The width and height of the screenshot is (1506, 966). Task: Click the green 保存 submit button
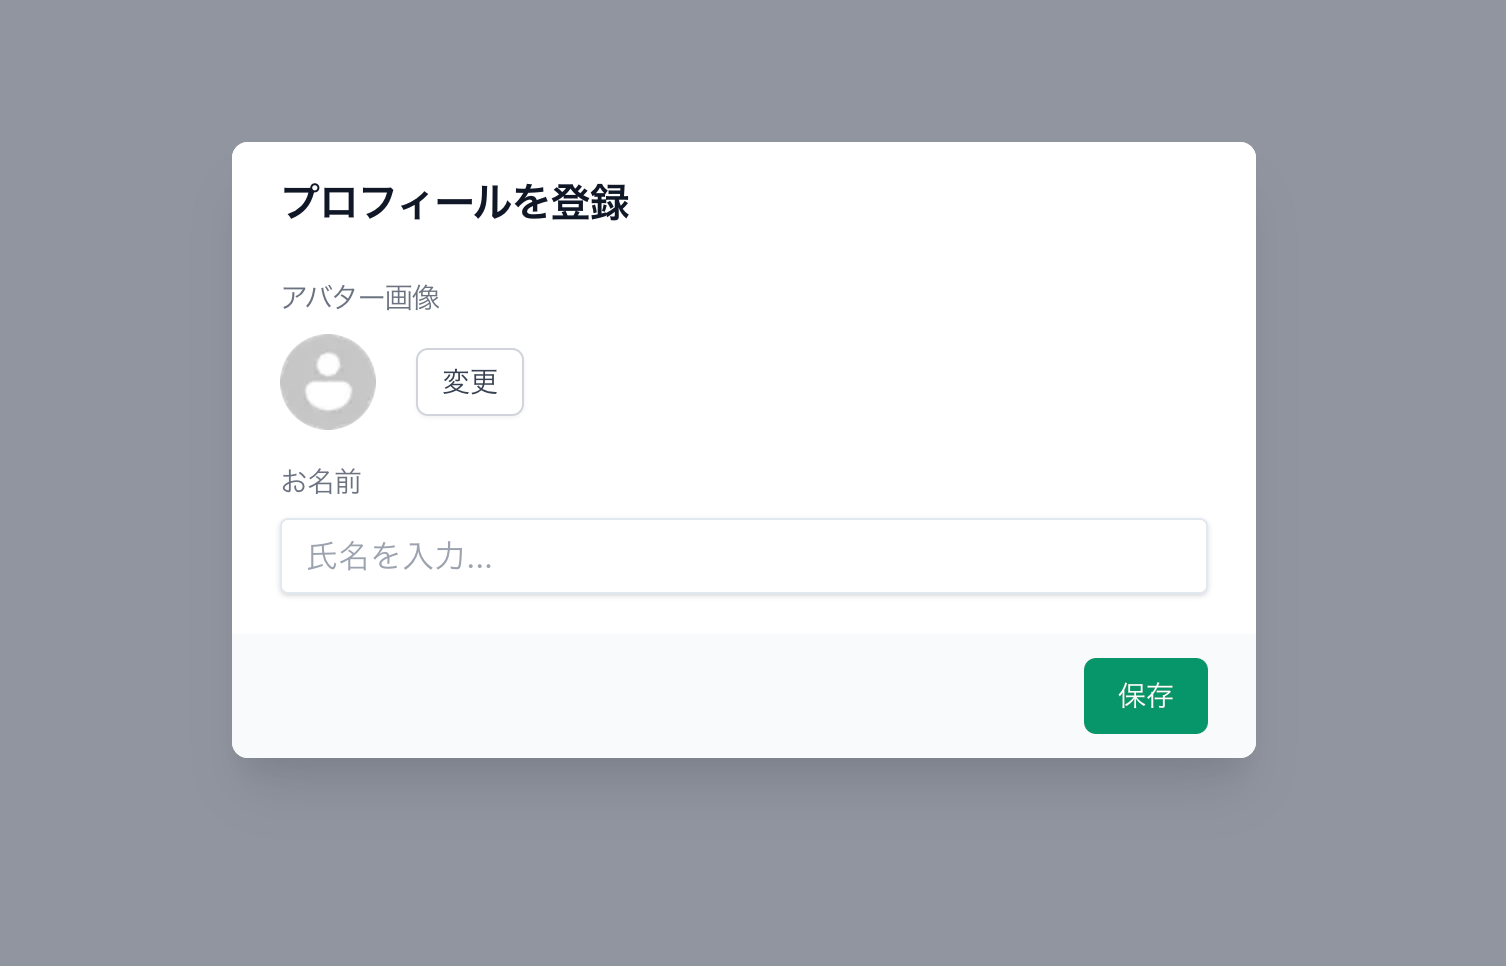click(x=1146, y=696)
